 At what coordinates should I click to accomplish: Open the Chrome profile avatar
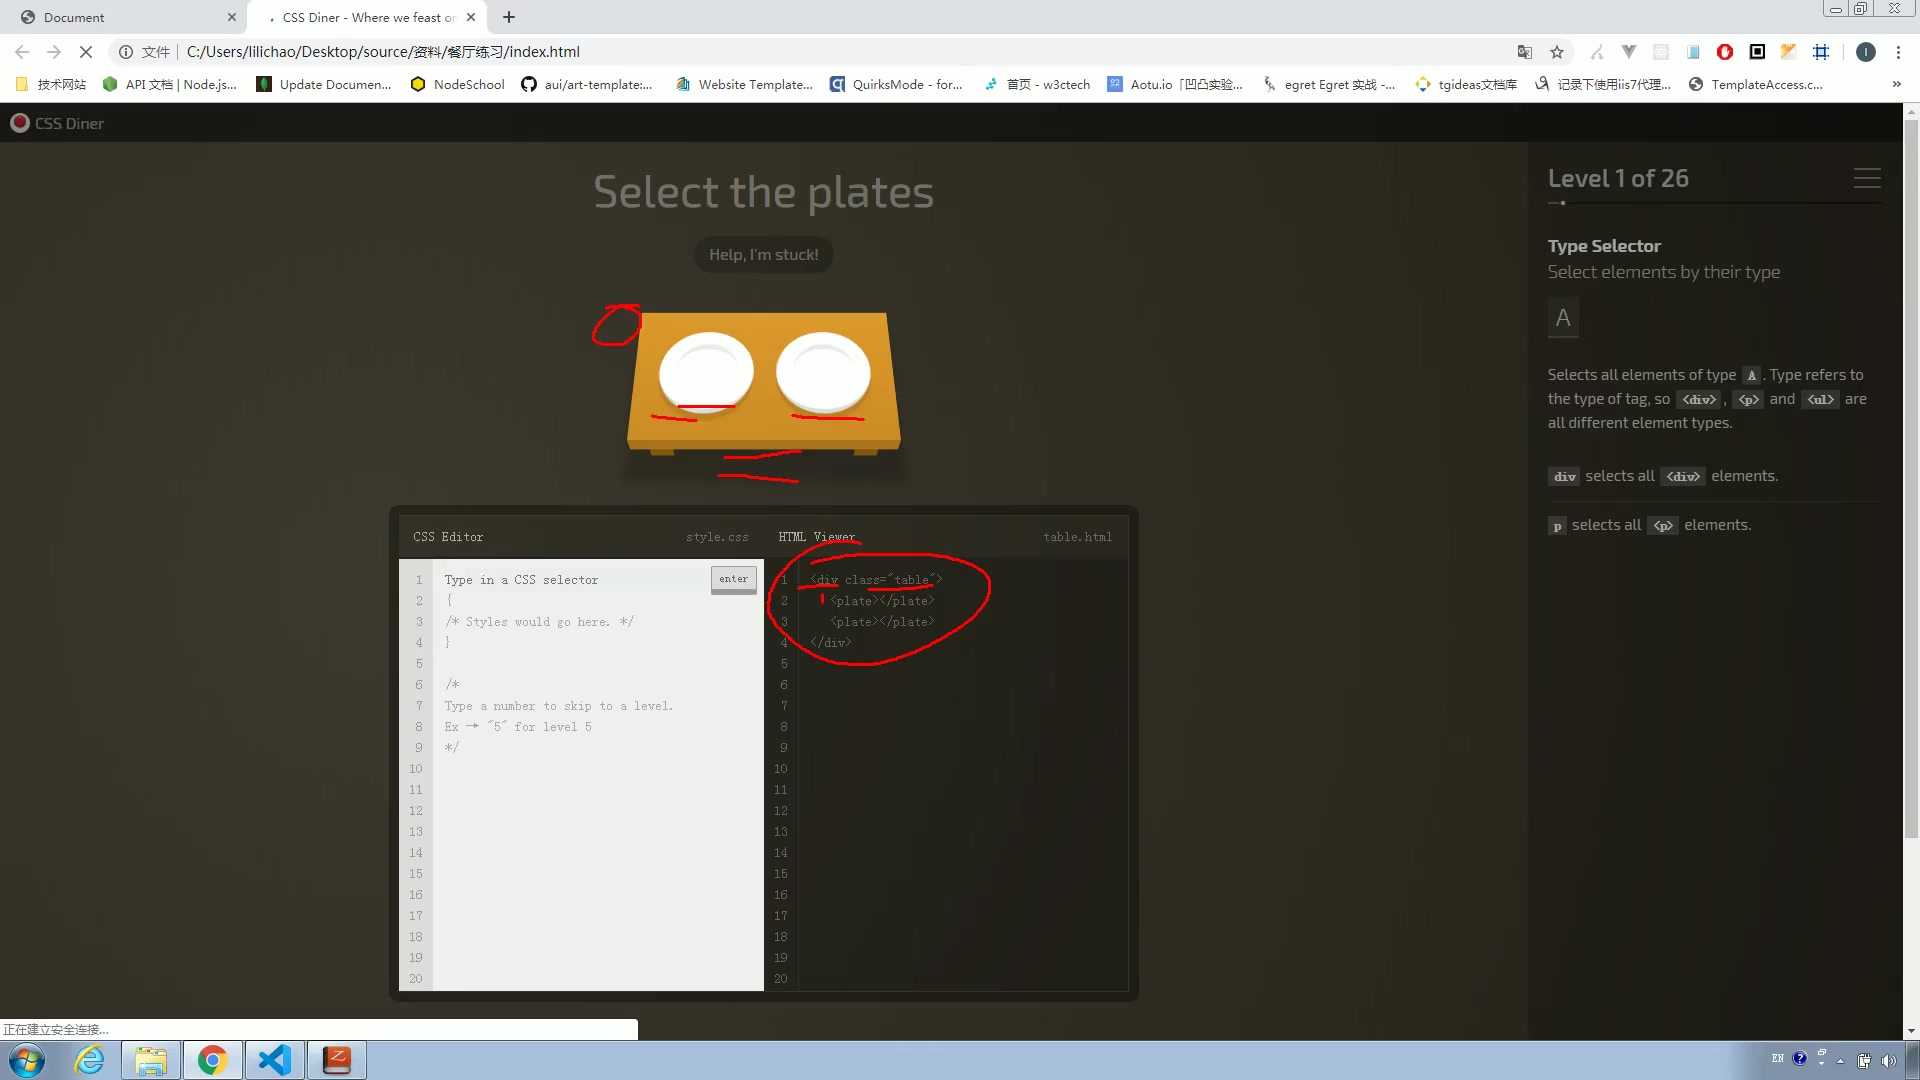(x=1866, y=52)
